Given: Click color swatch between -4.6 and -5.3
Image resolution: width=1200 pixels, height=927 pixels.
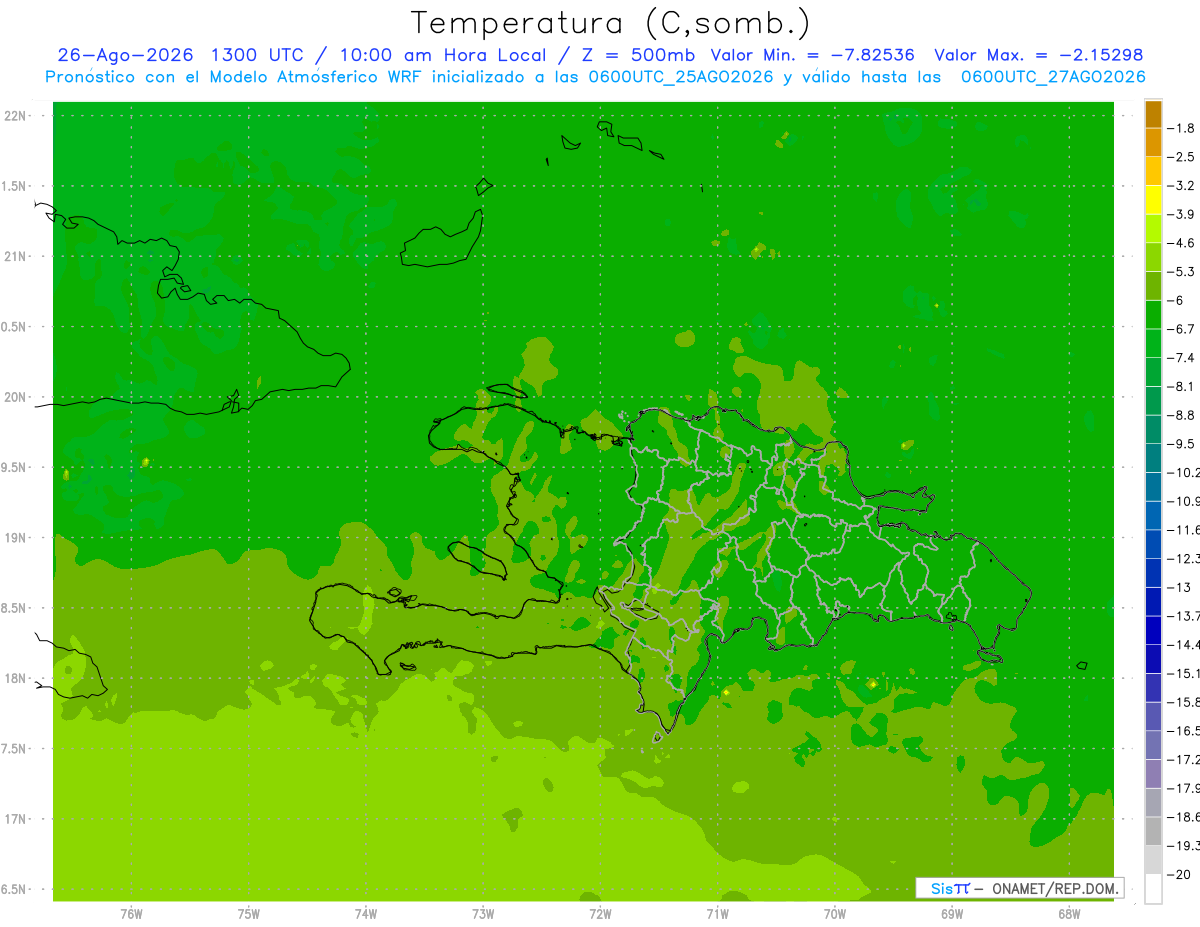Looking at the screenshot, I should pos(1153,257).
